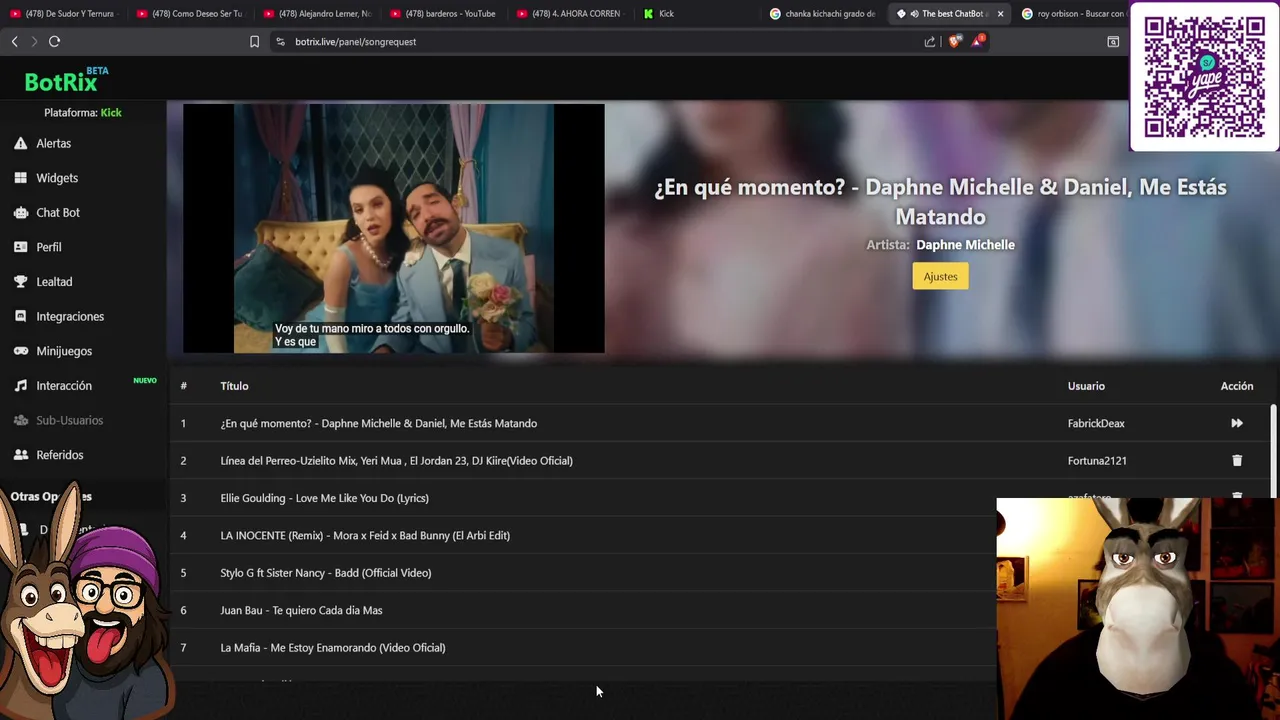
Task: Open site settings icon left of URL
Action: pyautogui.click(x=280, y=41)
